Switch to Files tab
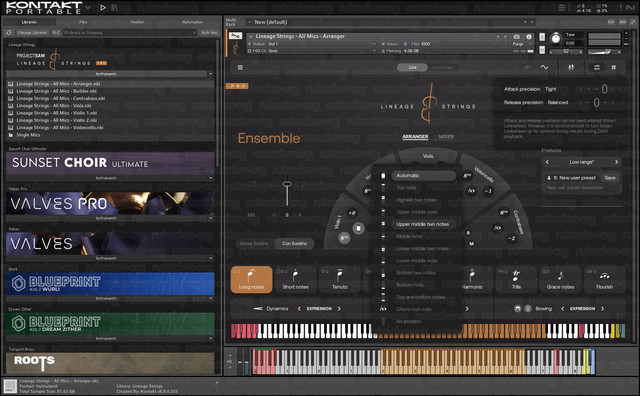Image resolution: width=640 pixels, height=396 pixels. click(x=83, y=22)
